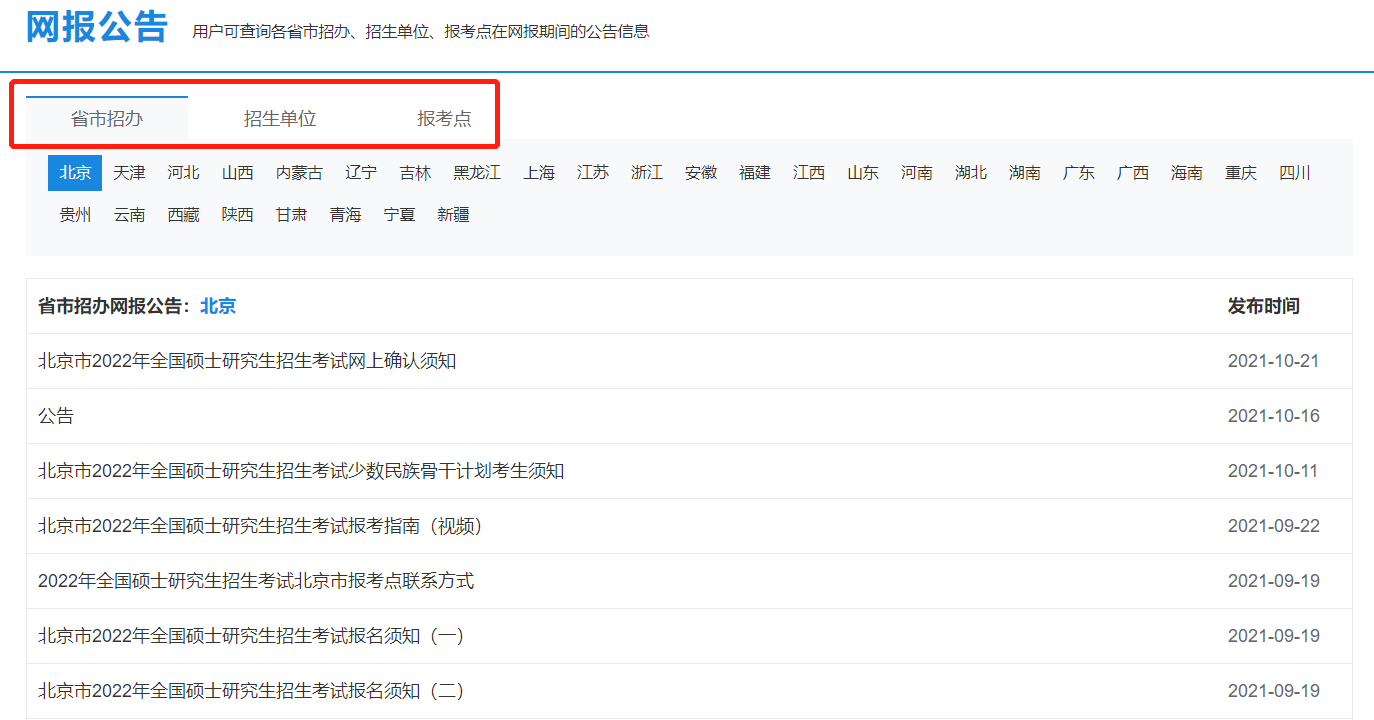Image resolution: width=1374 pixels, height=720 pixels.
Task: Select 黑龙江 province
Action: 477,173
